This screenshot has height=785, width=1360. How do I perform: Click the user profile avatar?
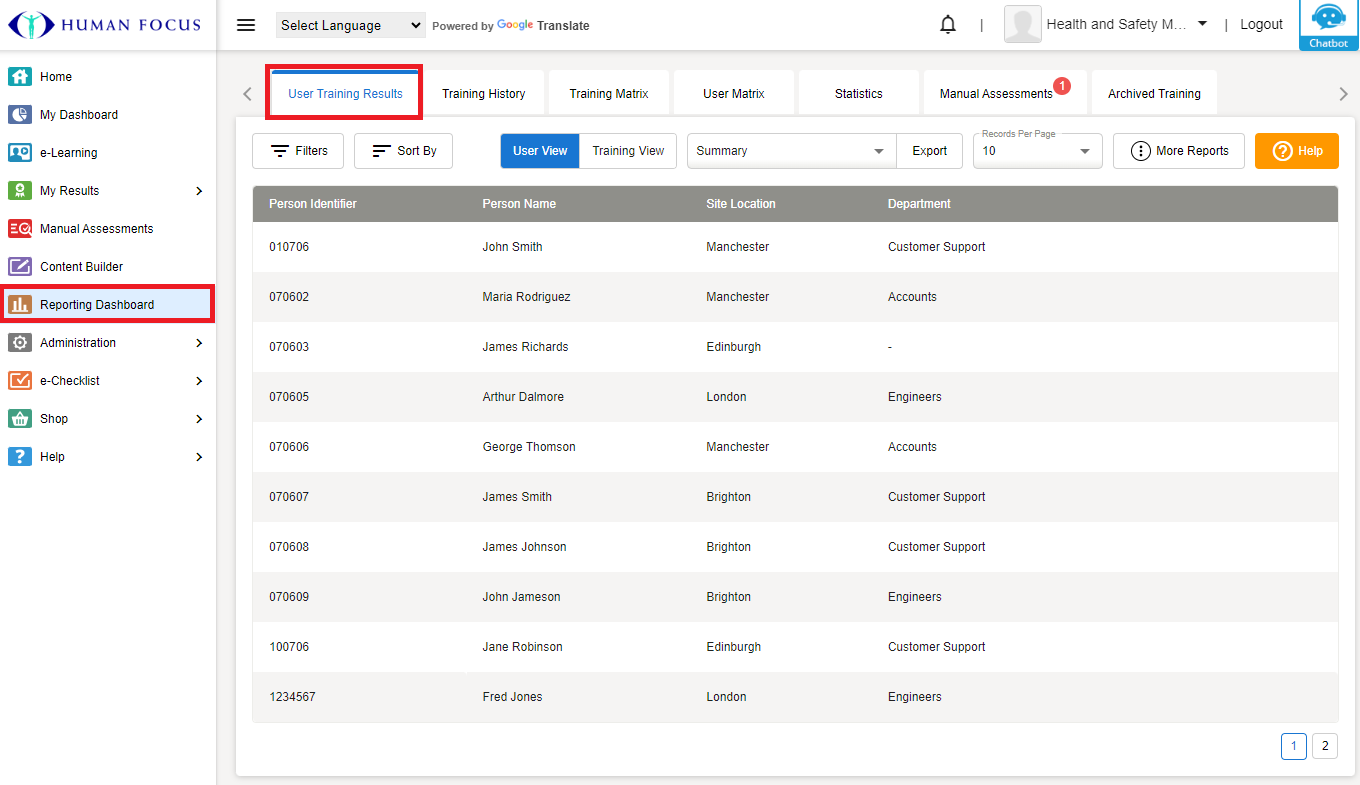tap(1022, 25)
